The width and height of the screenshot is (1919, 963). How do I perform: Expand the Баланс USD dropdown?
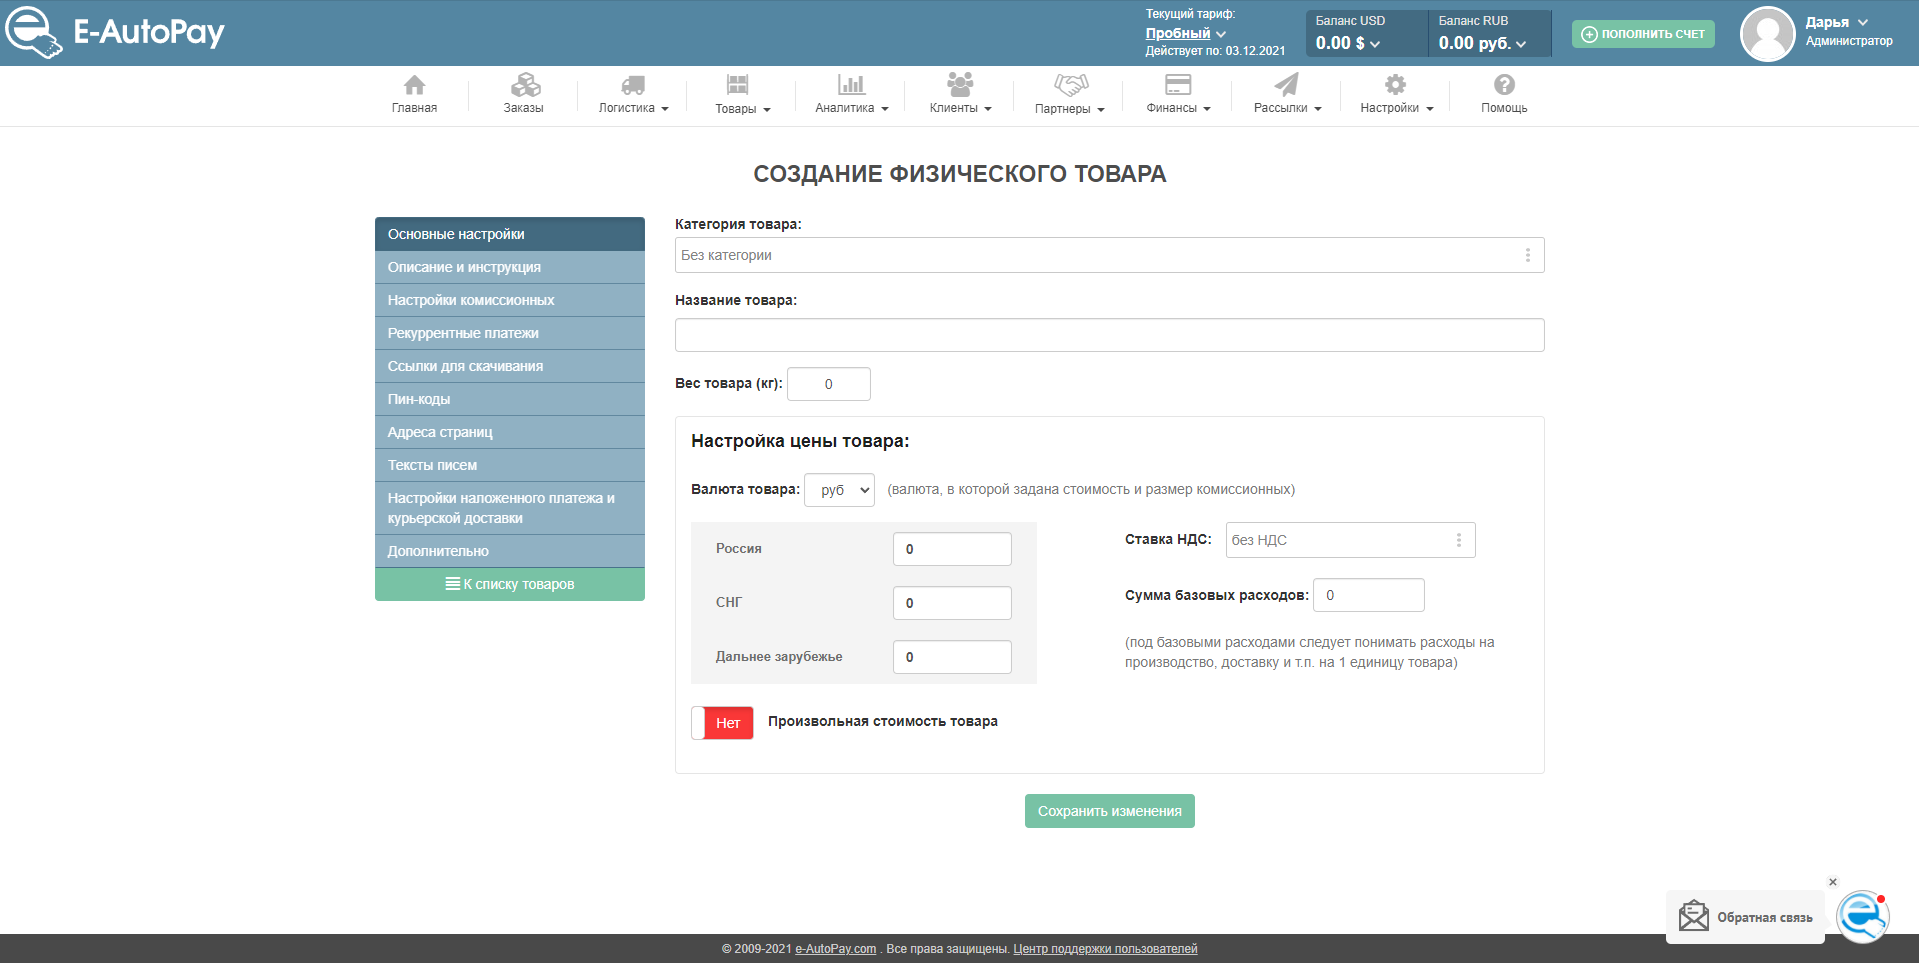pyautogui.click(x=1348, y=43)
